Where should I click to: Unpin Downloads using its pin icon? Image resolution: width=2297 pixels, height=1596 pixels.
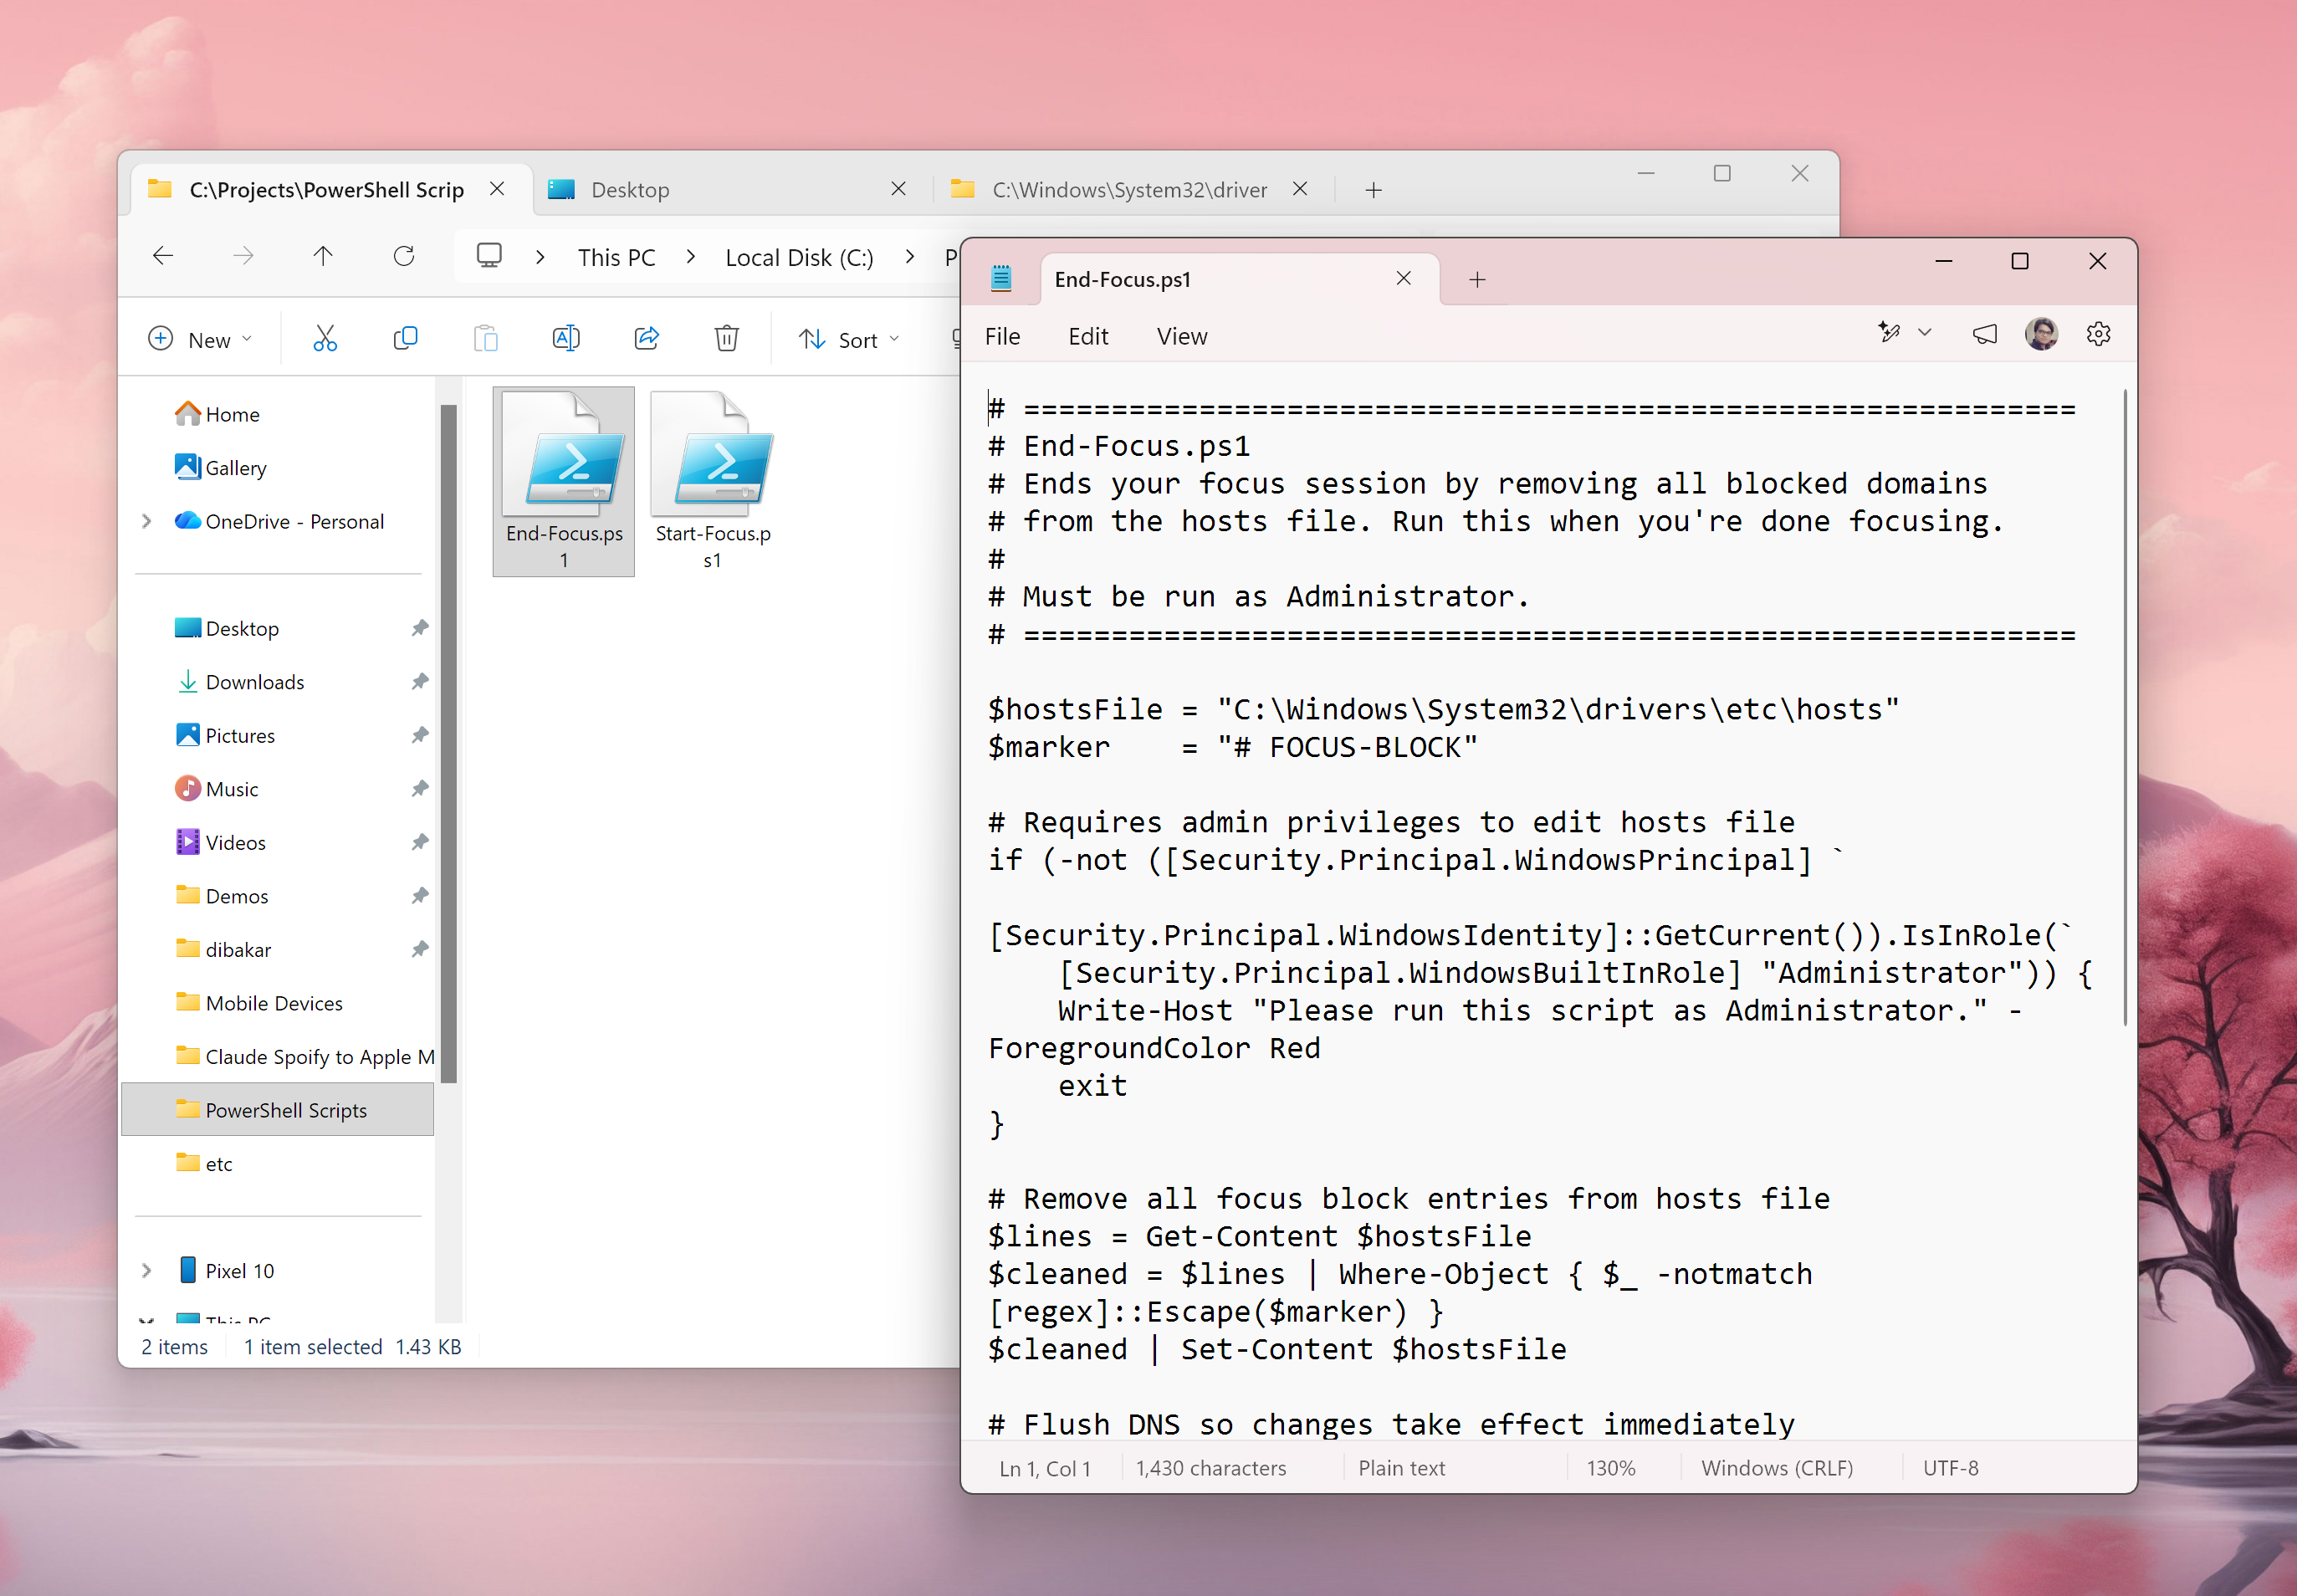pyautogui.click(x=420, y=682)
